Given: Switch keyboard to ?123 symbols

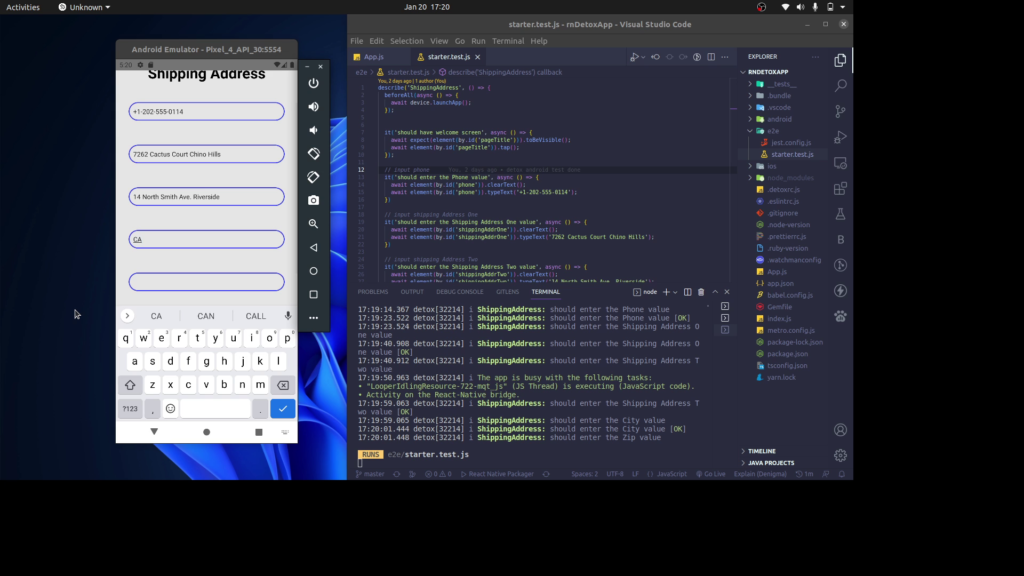Looking at the screenshot, I should coord(130,409).
